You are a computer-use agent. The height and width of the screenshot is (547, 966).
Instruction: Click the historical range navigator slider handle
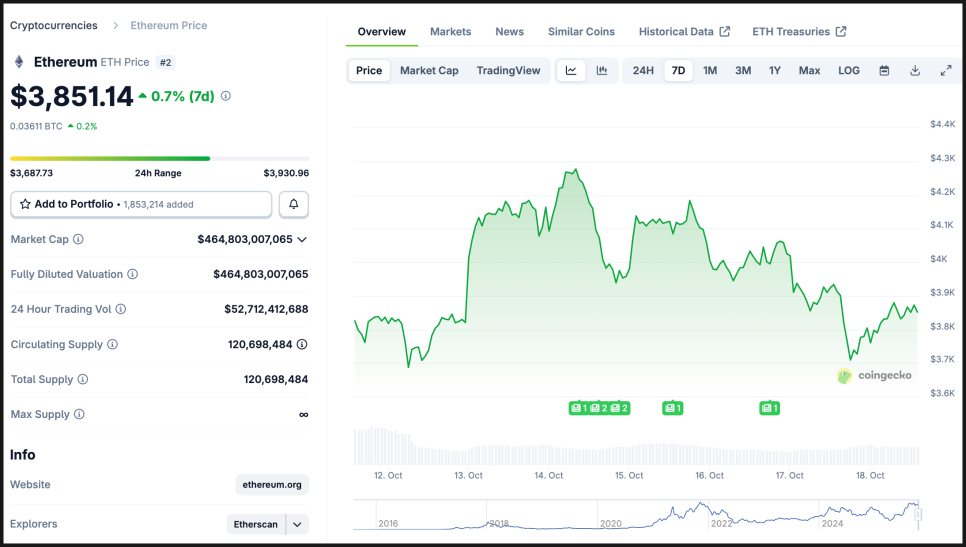918,514
